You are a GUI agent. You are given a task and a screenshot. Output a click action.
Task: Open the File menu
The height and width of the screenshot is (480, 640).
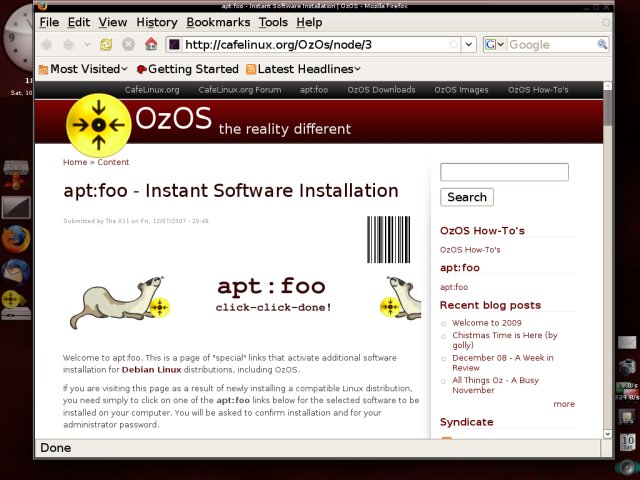coord(49,22)
